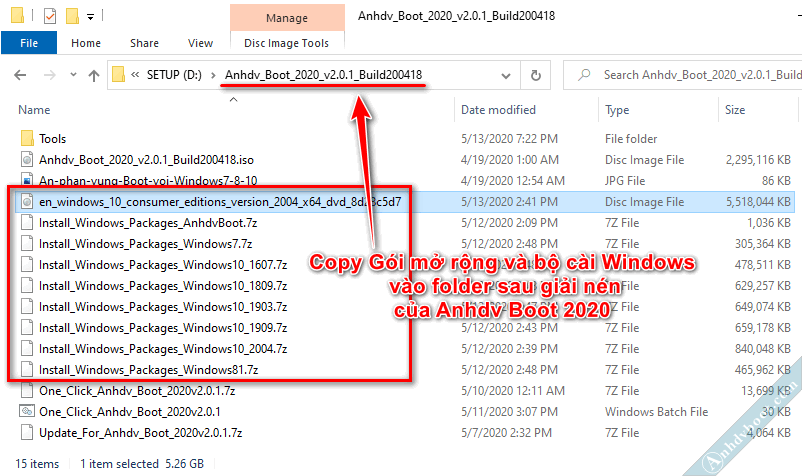The image size is (802, 476).
Task: Select the Disc Image Tools tab
Action: (286, 43)
